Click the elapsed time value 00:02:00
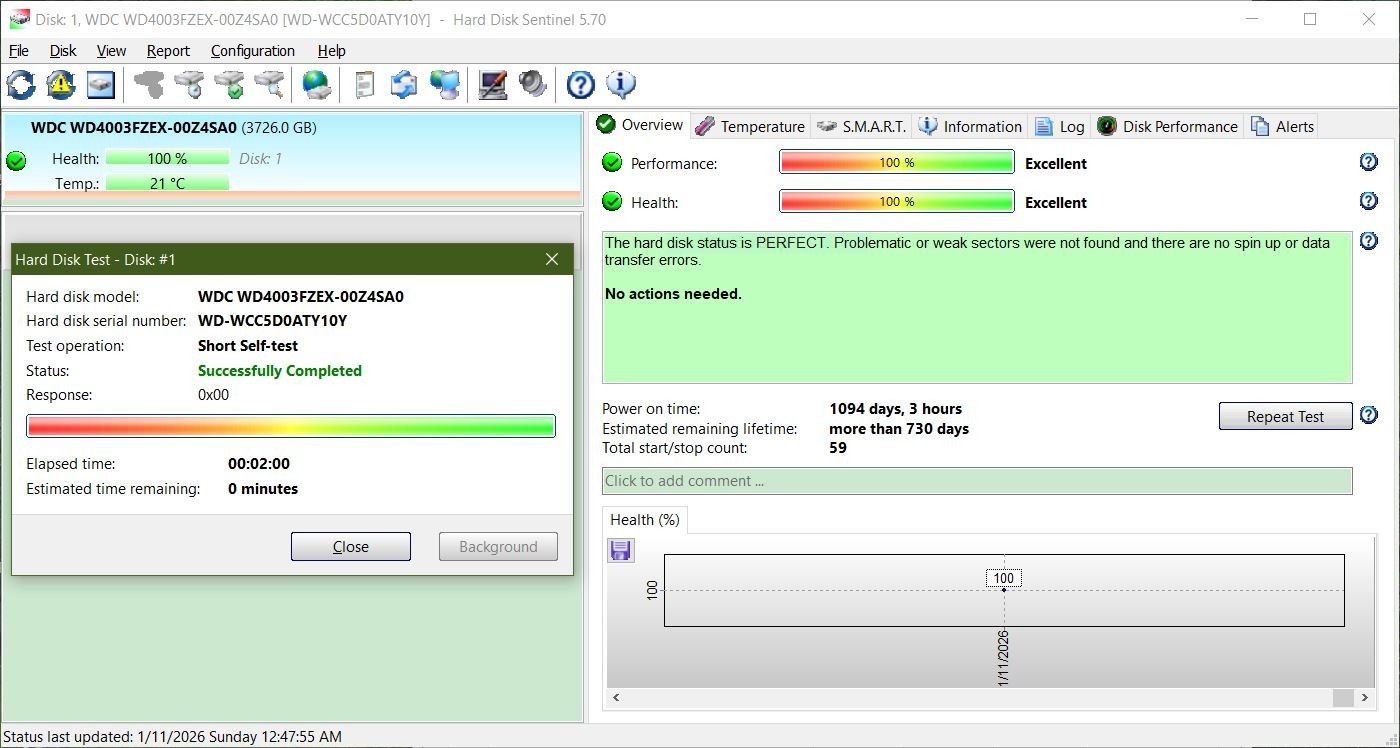Screen dimensions: 1400x748 point(259,464)
